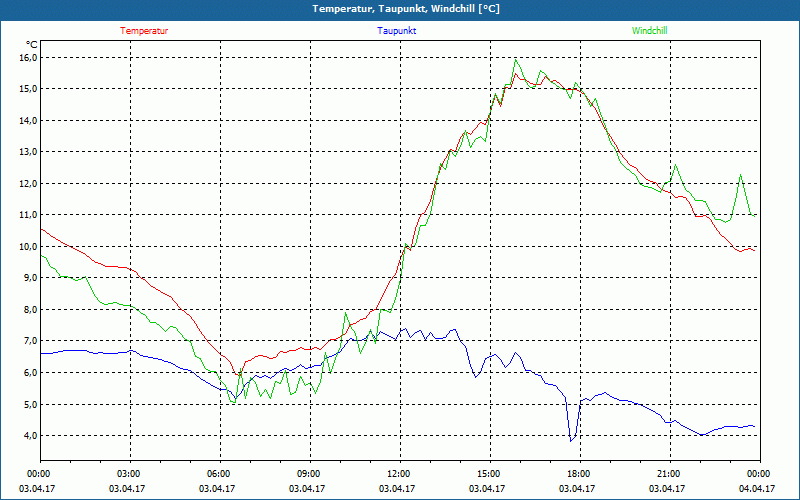Click the 6,0 y-axis value
Viewport: 800px width, 500px height.
click(31, 372)
